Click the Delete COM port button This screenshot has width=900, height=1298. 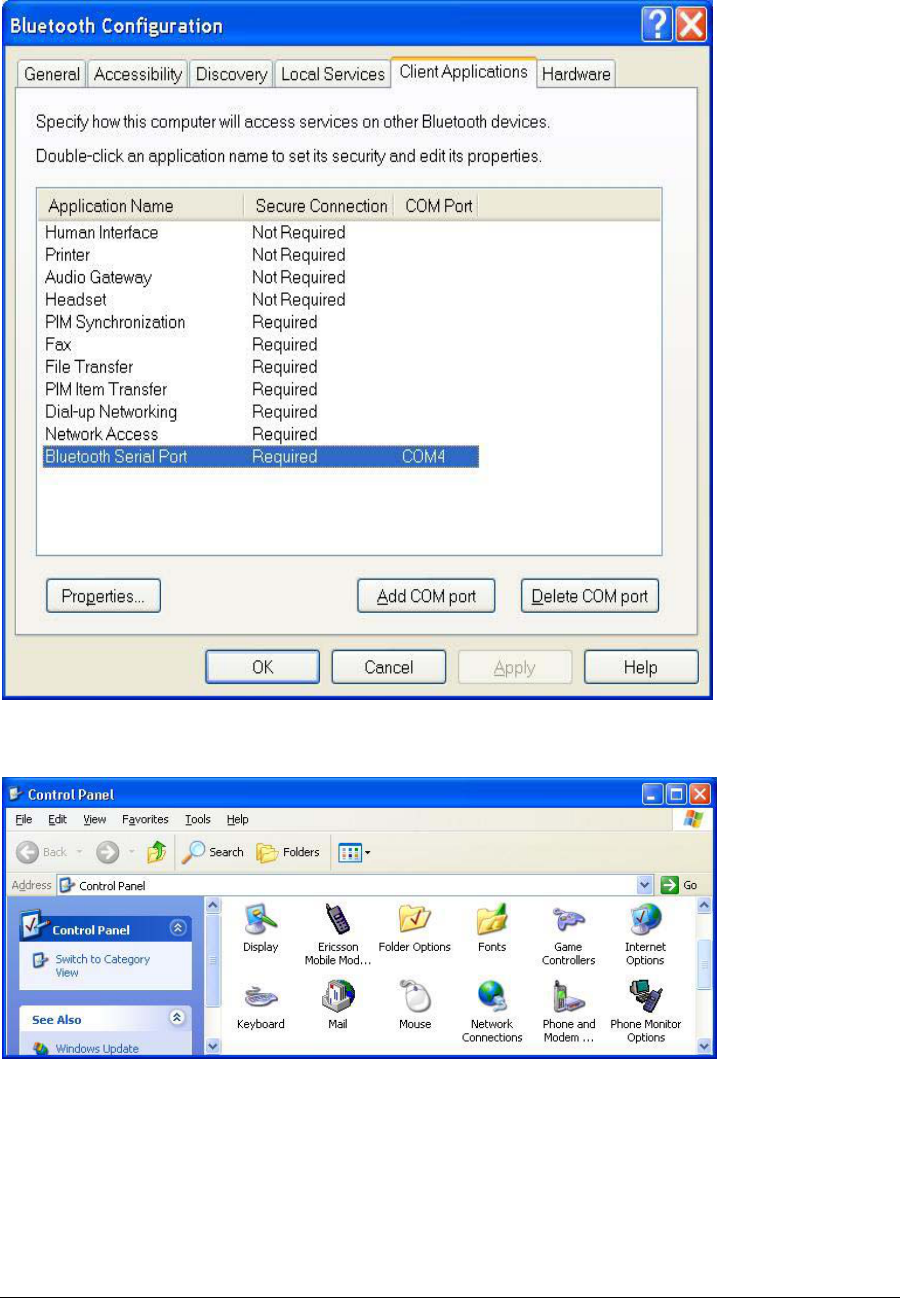tap(590, 597)
